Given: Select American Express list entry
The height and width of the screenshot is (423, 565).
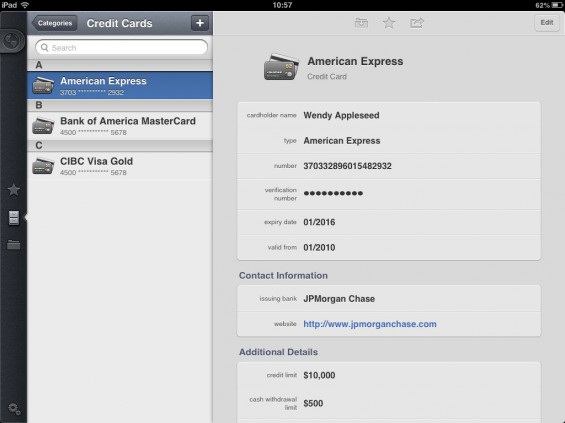Looking at the screenshot, I should click(120, 85).
